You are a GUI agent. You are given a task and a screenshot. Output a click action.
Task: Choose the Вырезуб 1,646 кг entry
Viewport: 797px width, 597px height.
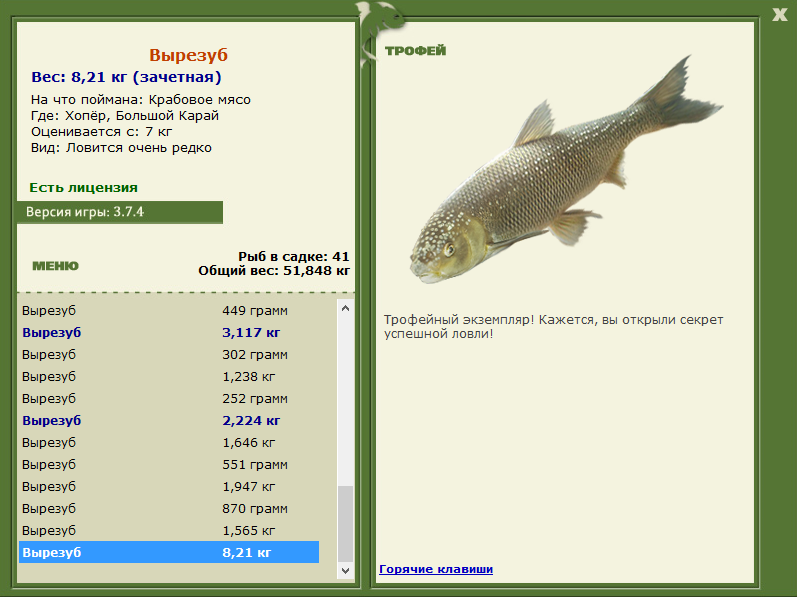[168, 442]
